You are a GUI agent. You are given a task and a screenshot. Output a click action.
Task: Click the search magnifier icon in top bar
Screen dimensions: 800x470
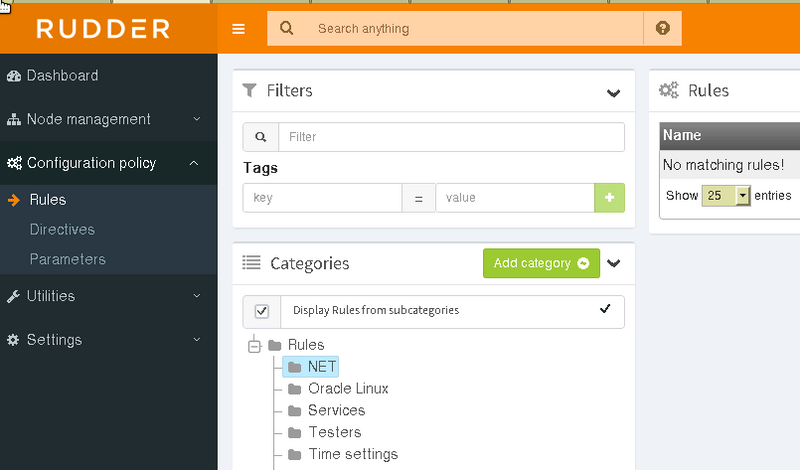(287, 28)
